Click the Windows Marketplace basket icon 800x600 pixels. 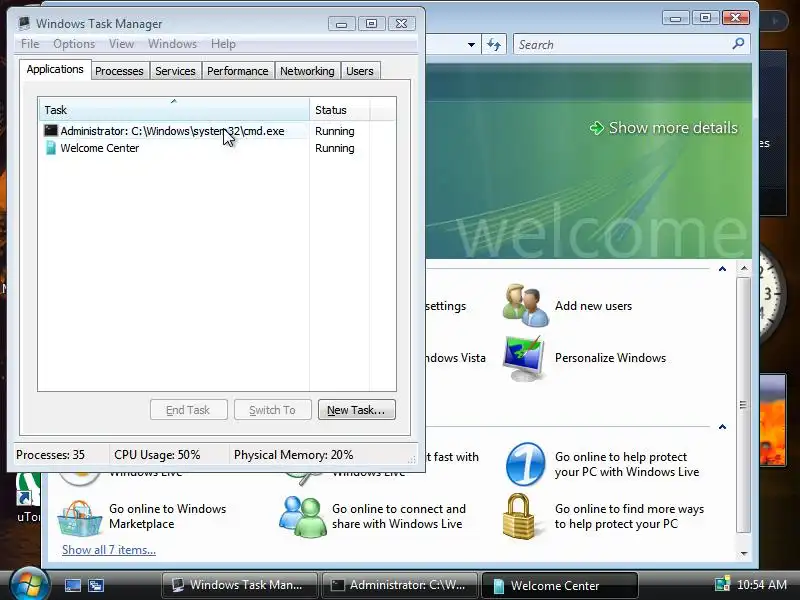(x=80, y=518)
